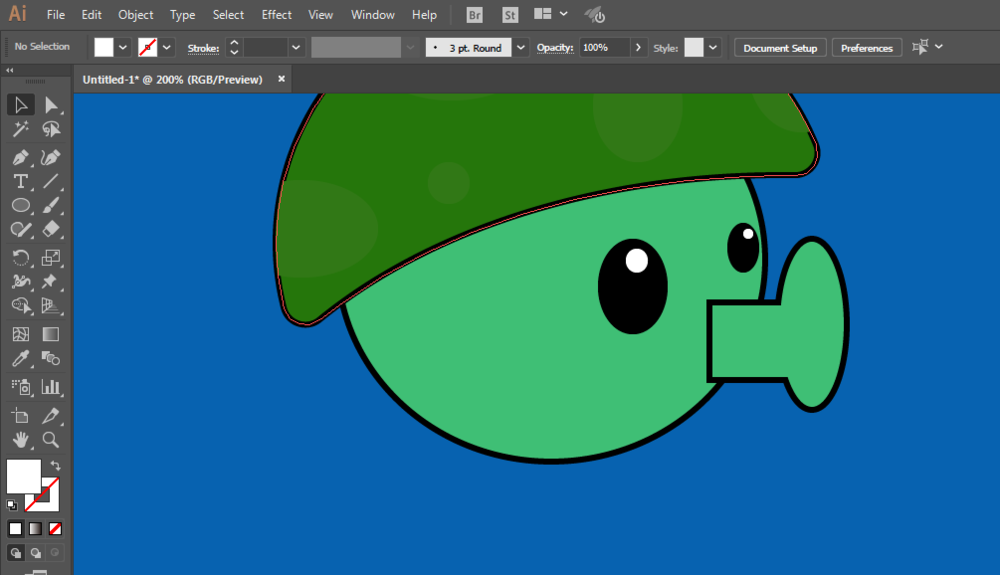The height and width of the screenshot is (575, 1000).
Task: Select the Zoom tool
Action: click(51, 440)
